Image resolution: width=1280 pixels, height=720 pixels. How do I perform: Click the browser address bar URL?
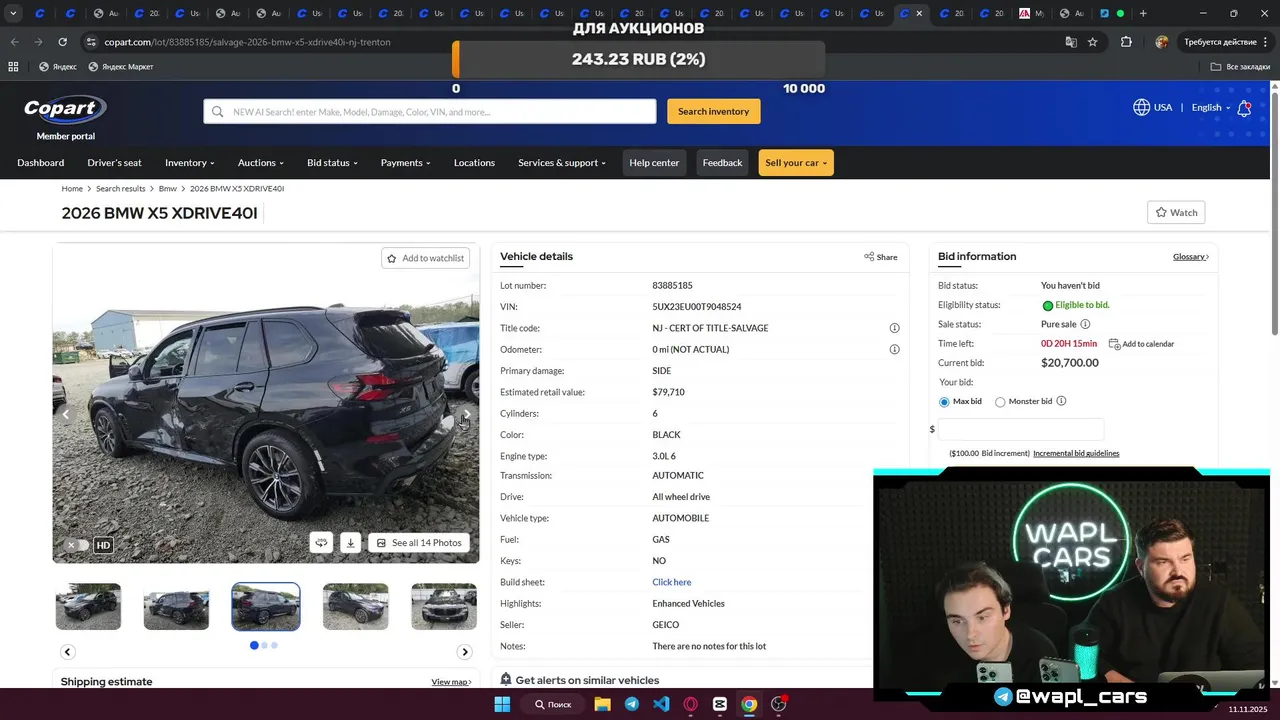point(247,42)
